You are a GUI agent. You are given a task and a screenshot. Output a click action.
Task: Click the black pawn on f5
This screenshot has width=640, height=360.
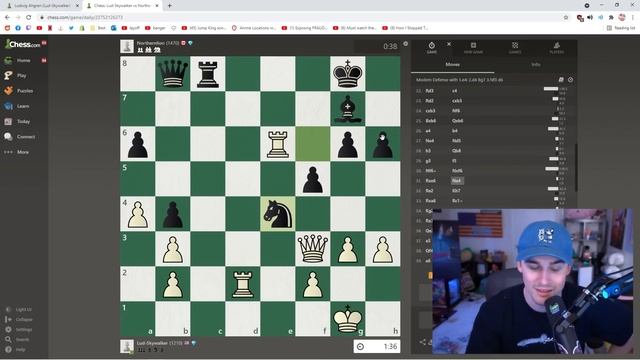click(313, 179)
